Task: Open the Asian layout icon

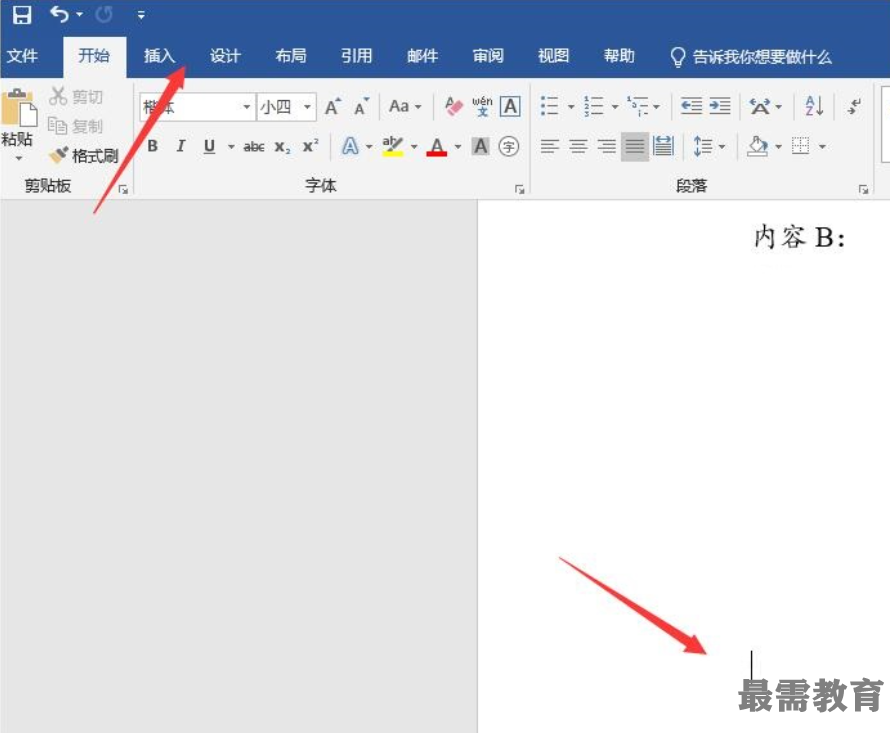Action: point(760,106)
